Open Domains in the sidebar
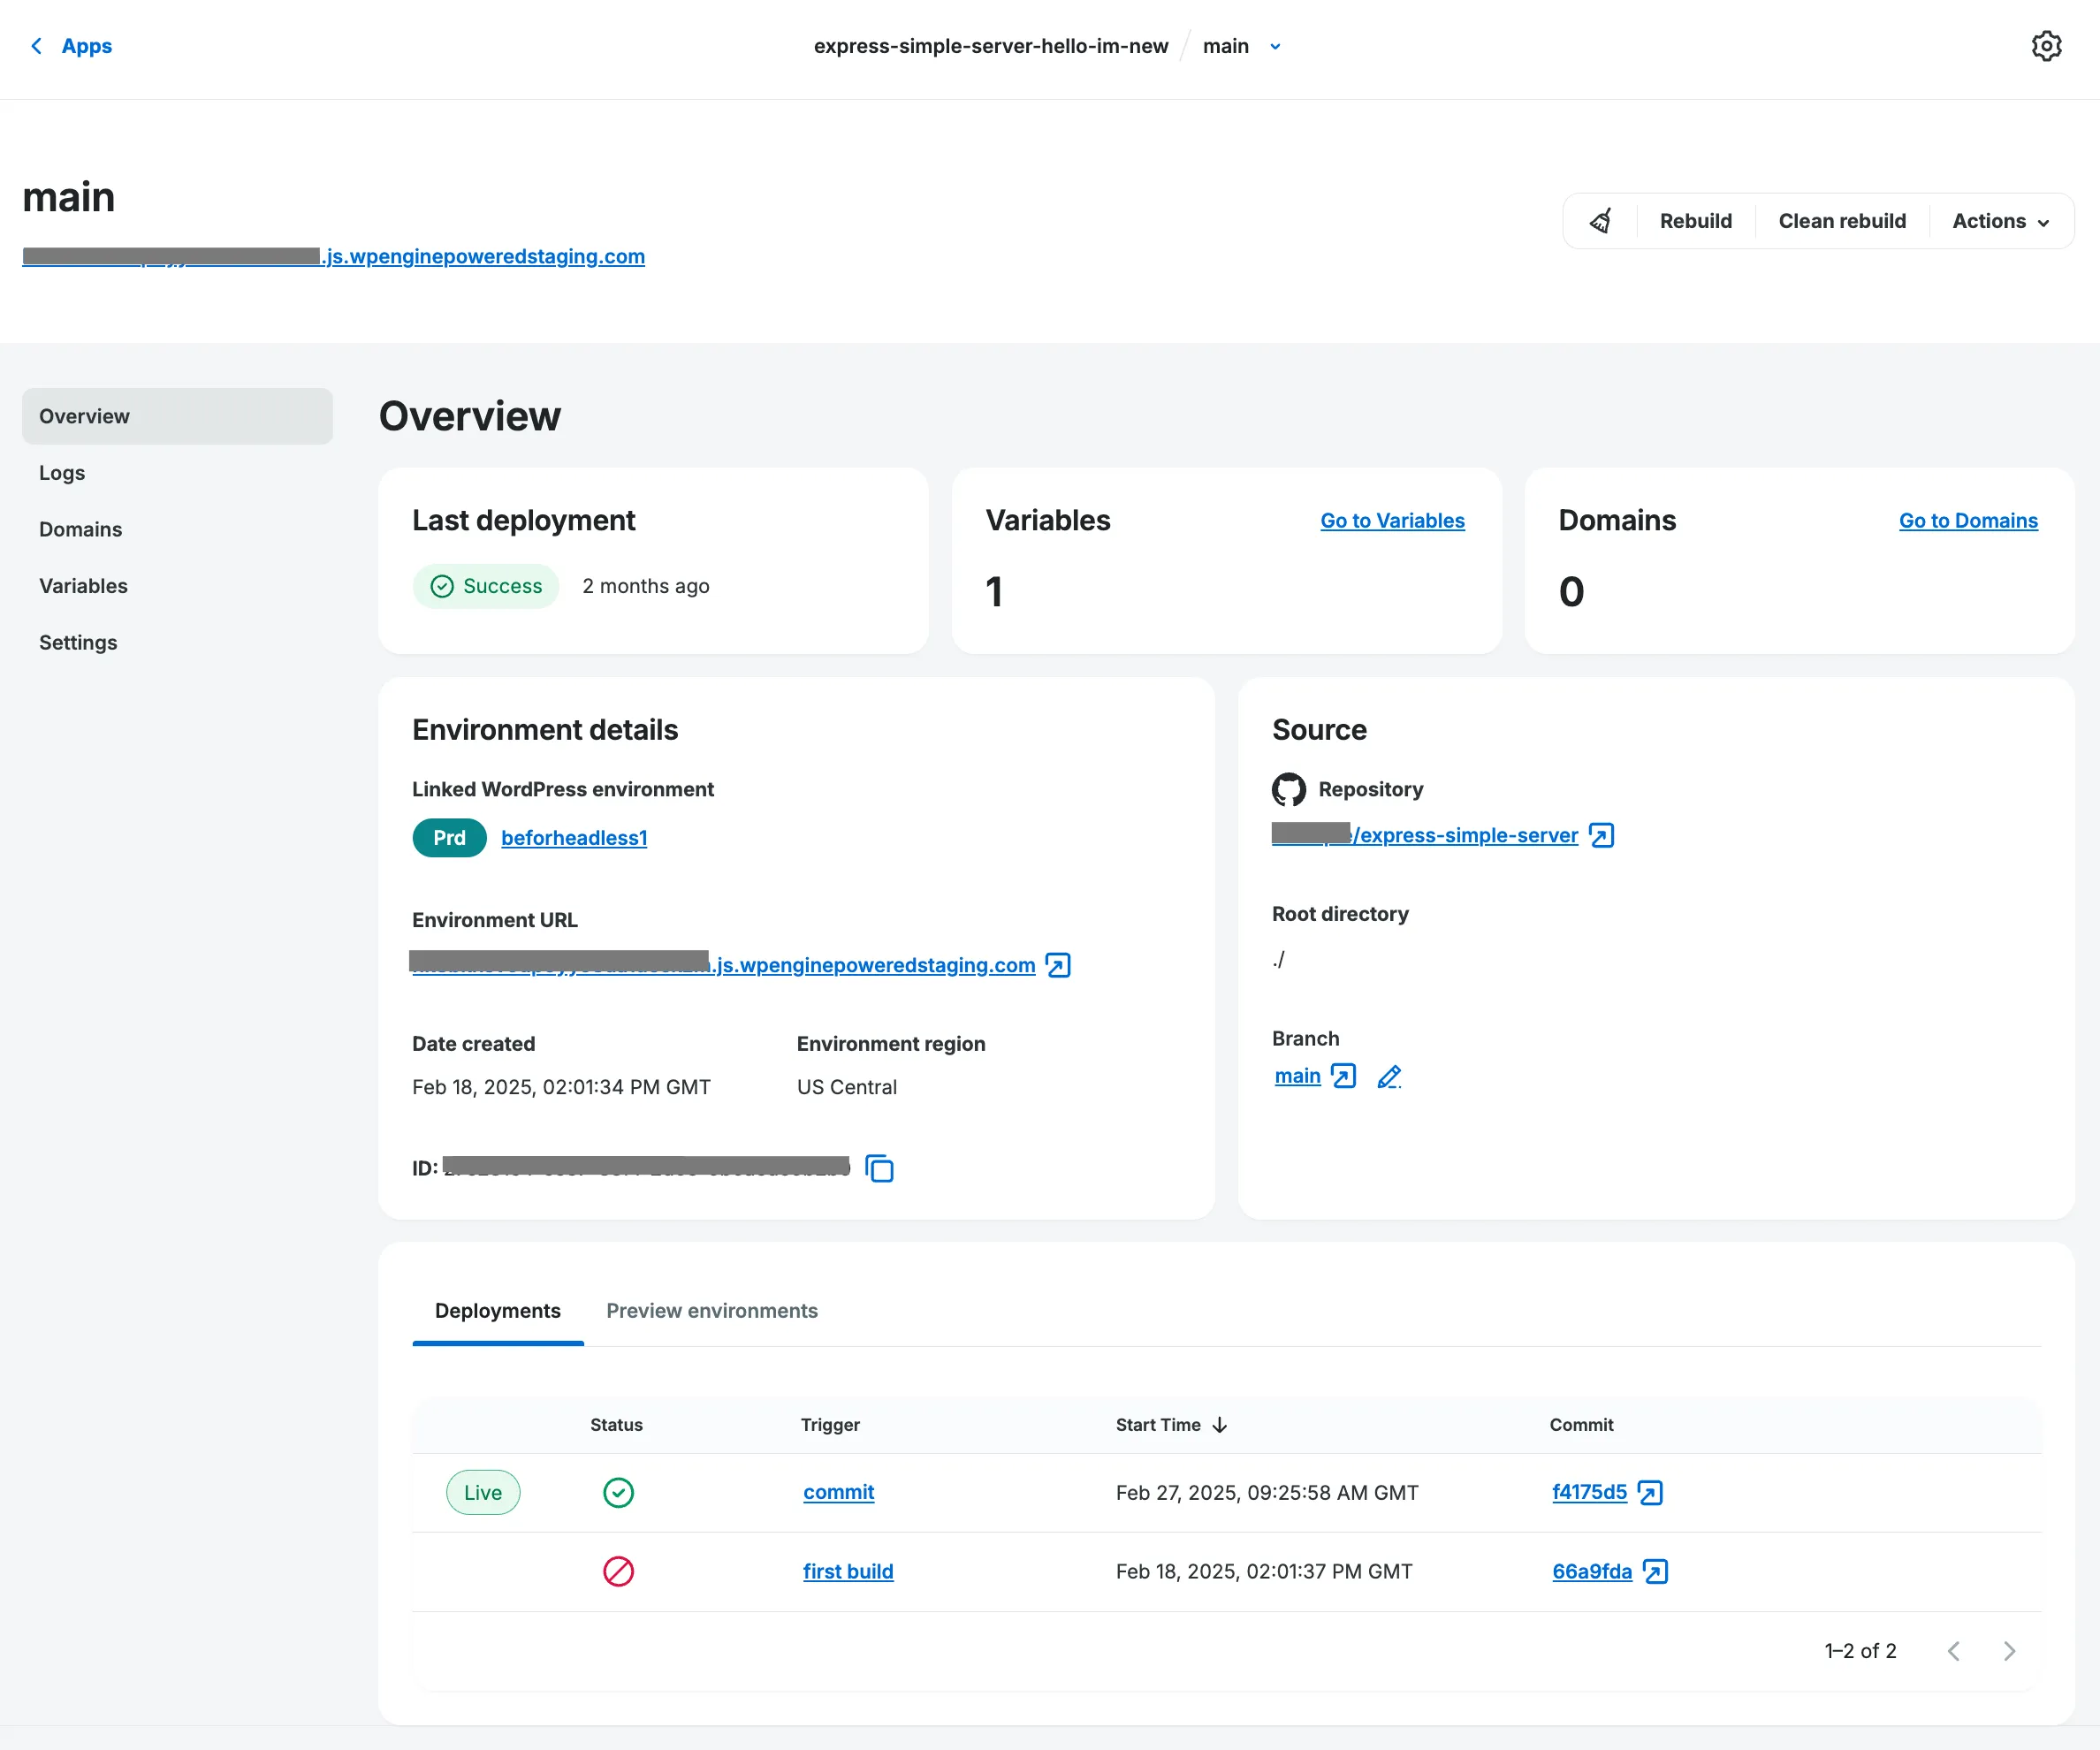The width and height of the screenshot is (2100, 1750). pyautogui.click(x=80, y=529)
